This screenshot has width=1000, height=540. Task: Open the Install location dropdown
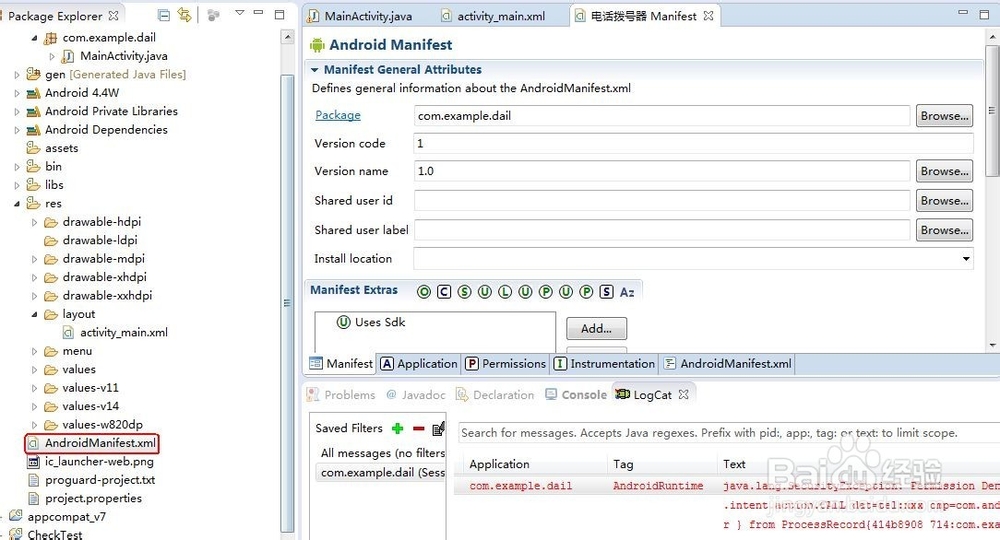click(966, 259)
